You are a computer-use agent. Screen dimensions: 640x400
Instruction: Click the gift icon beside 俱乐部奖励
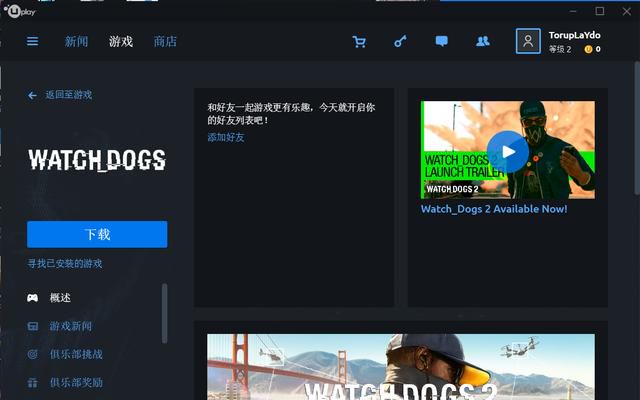coord(33,383)
